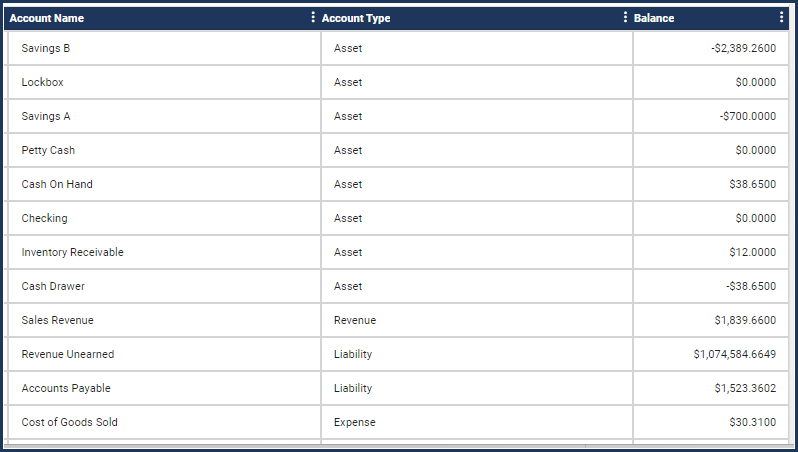Click the Cash On Hand entry
The image size is (798, 452).
(x=57, y=184)
